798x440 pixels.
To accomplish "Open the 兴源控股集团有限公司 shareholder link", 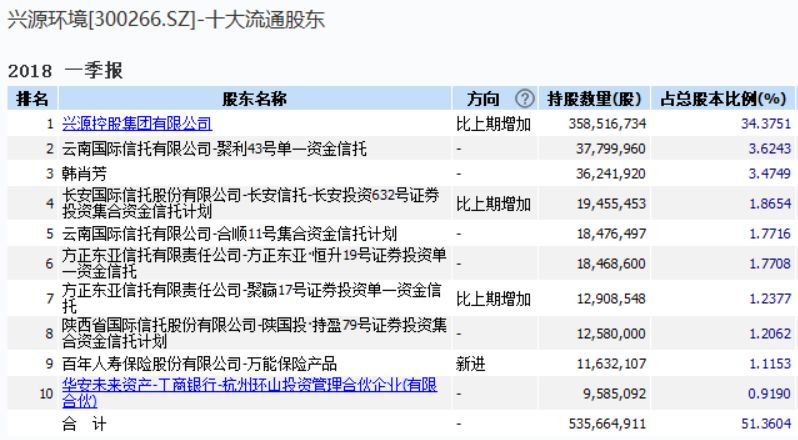I will coord(137,124).
